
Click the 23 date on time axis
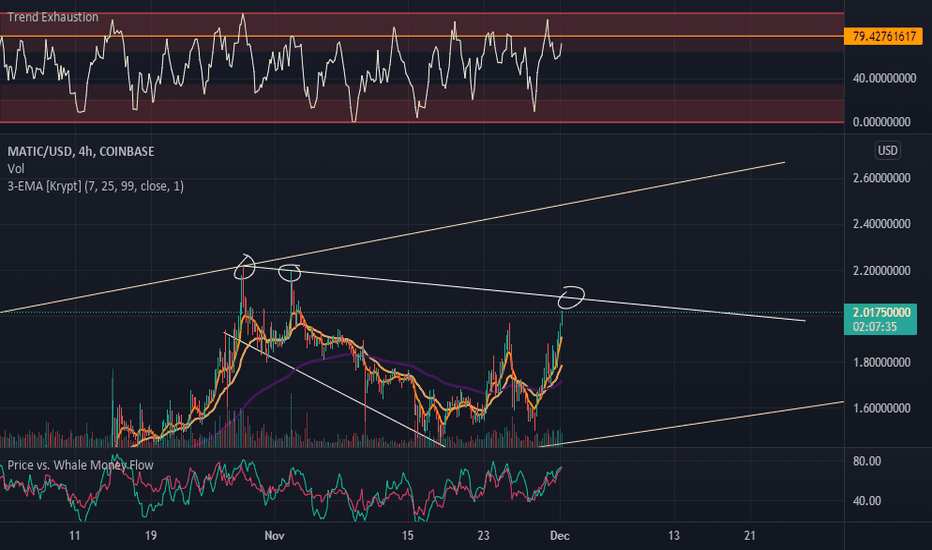click(x=483, y=536)
